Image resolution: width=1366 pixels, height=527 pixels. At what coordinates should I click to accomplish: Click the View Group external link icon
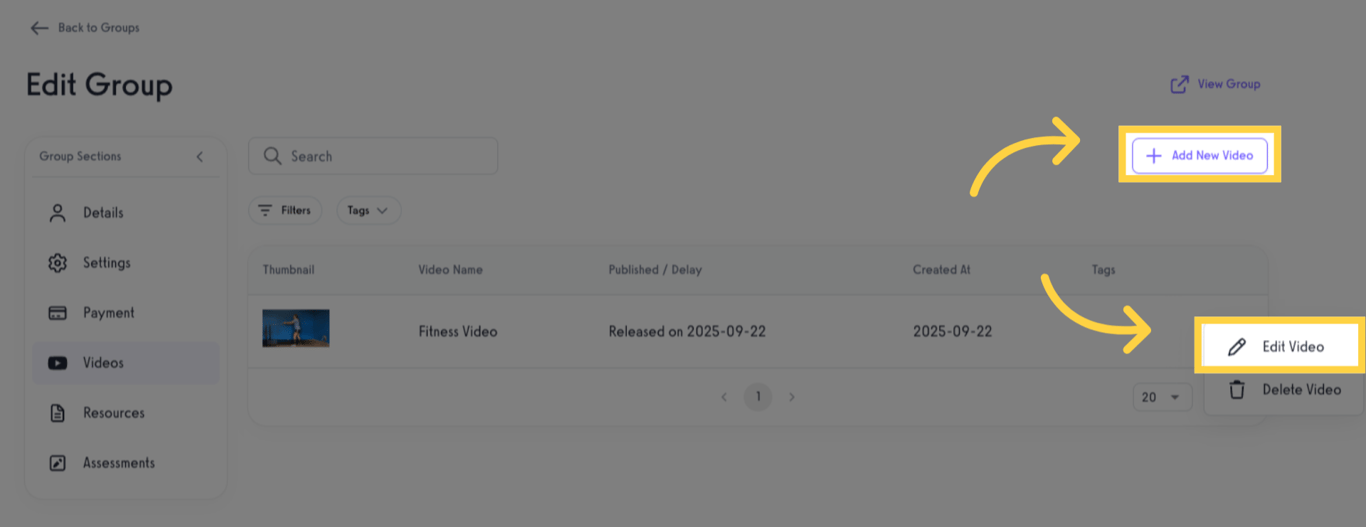pos(1180,85)
